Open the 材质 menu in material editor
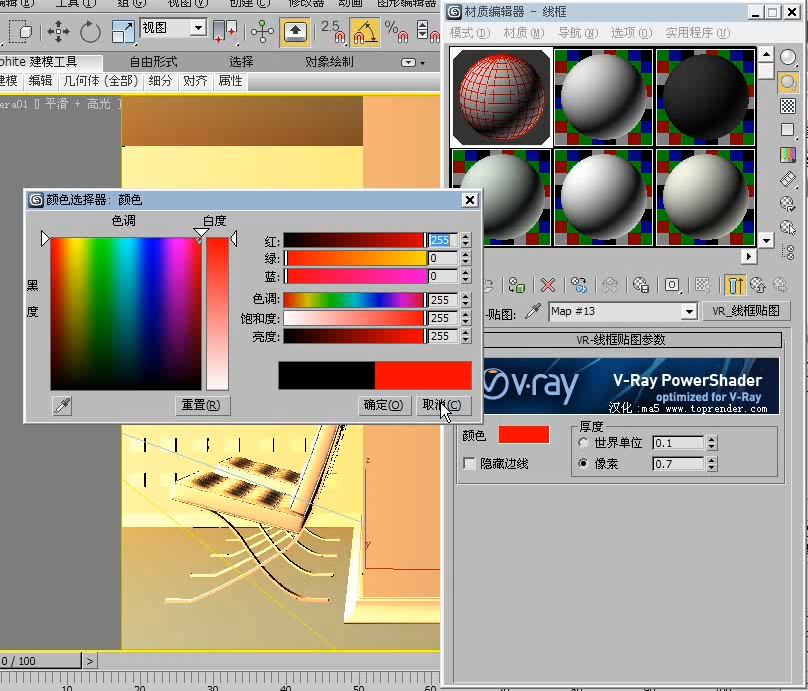Image resolution: width=808 pixels, height=691 pixels. click(x=524, y=33)
